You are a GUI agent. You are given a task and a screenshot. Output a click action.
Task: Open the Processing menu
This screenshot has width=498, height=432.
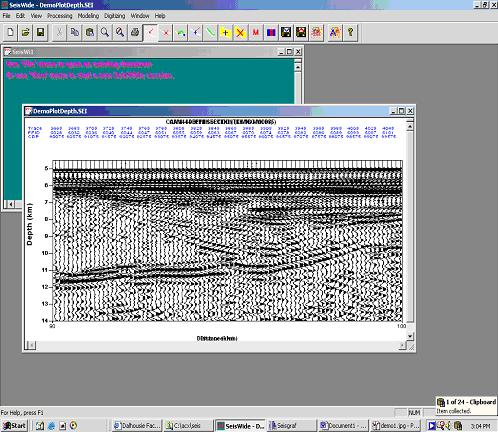click(60, 16)
